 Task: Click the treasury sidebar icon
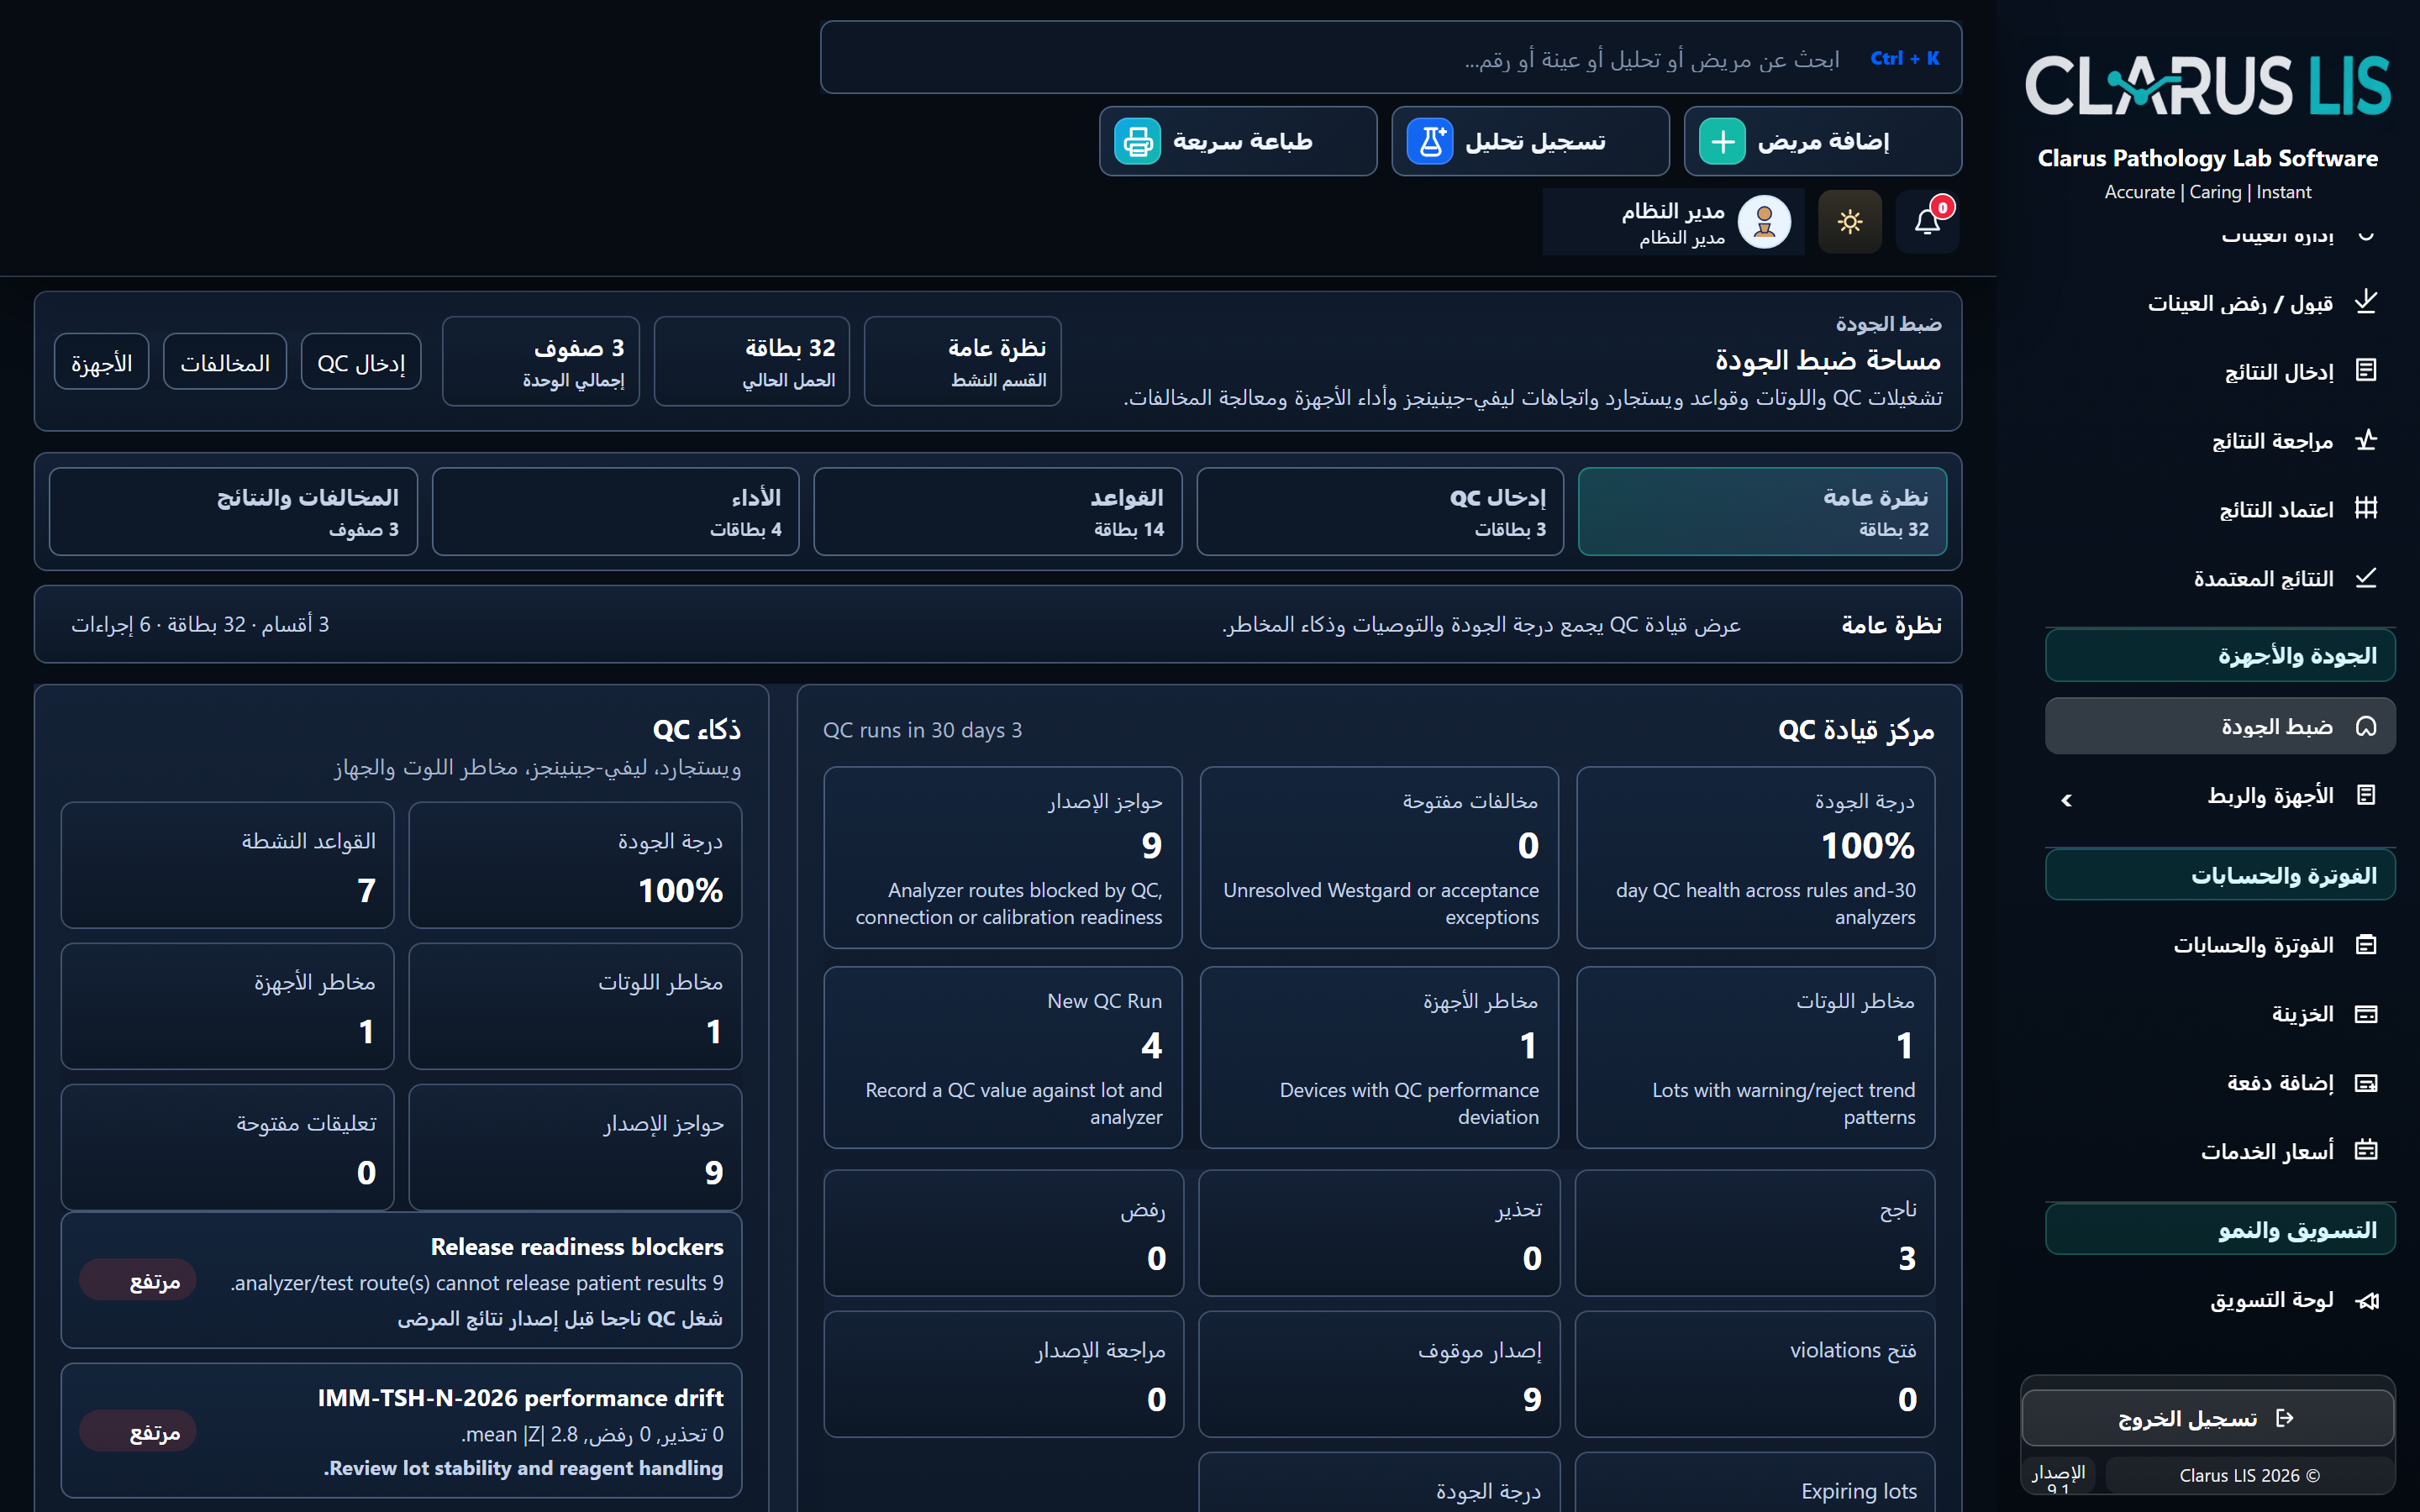(x=2365, y=1014)
